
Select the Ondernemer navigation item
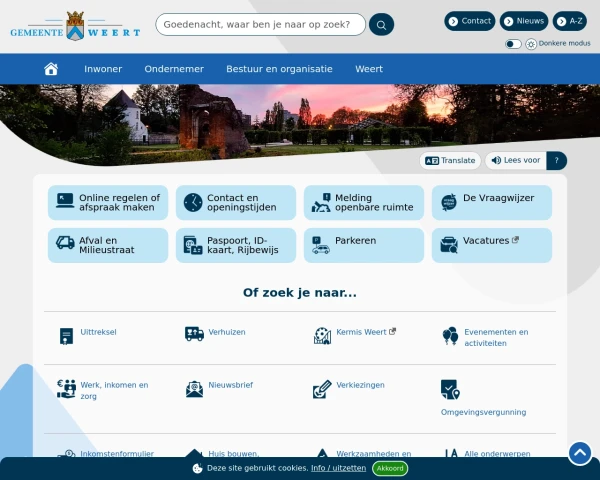coord(174,69)
